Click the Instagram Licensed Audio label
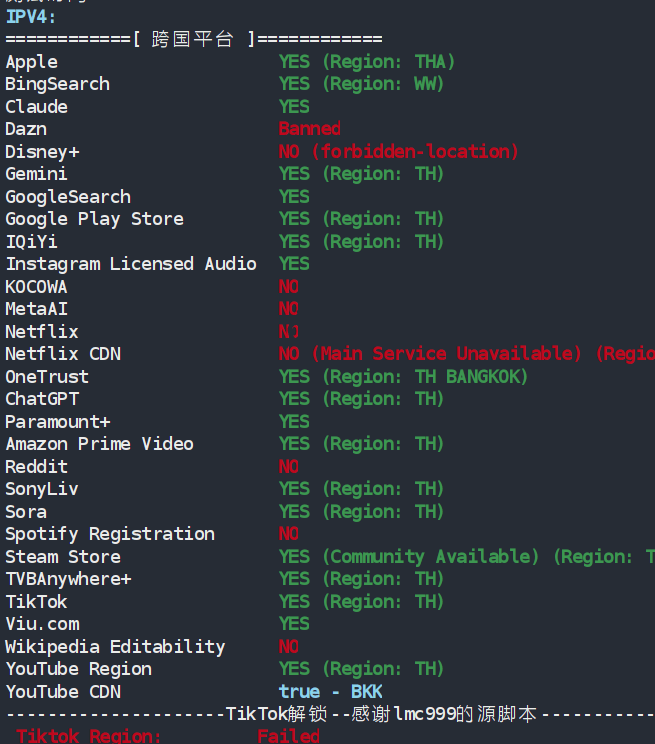Screen dimensions: 655x744 [130, 264]
